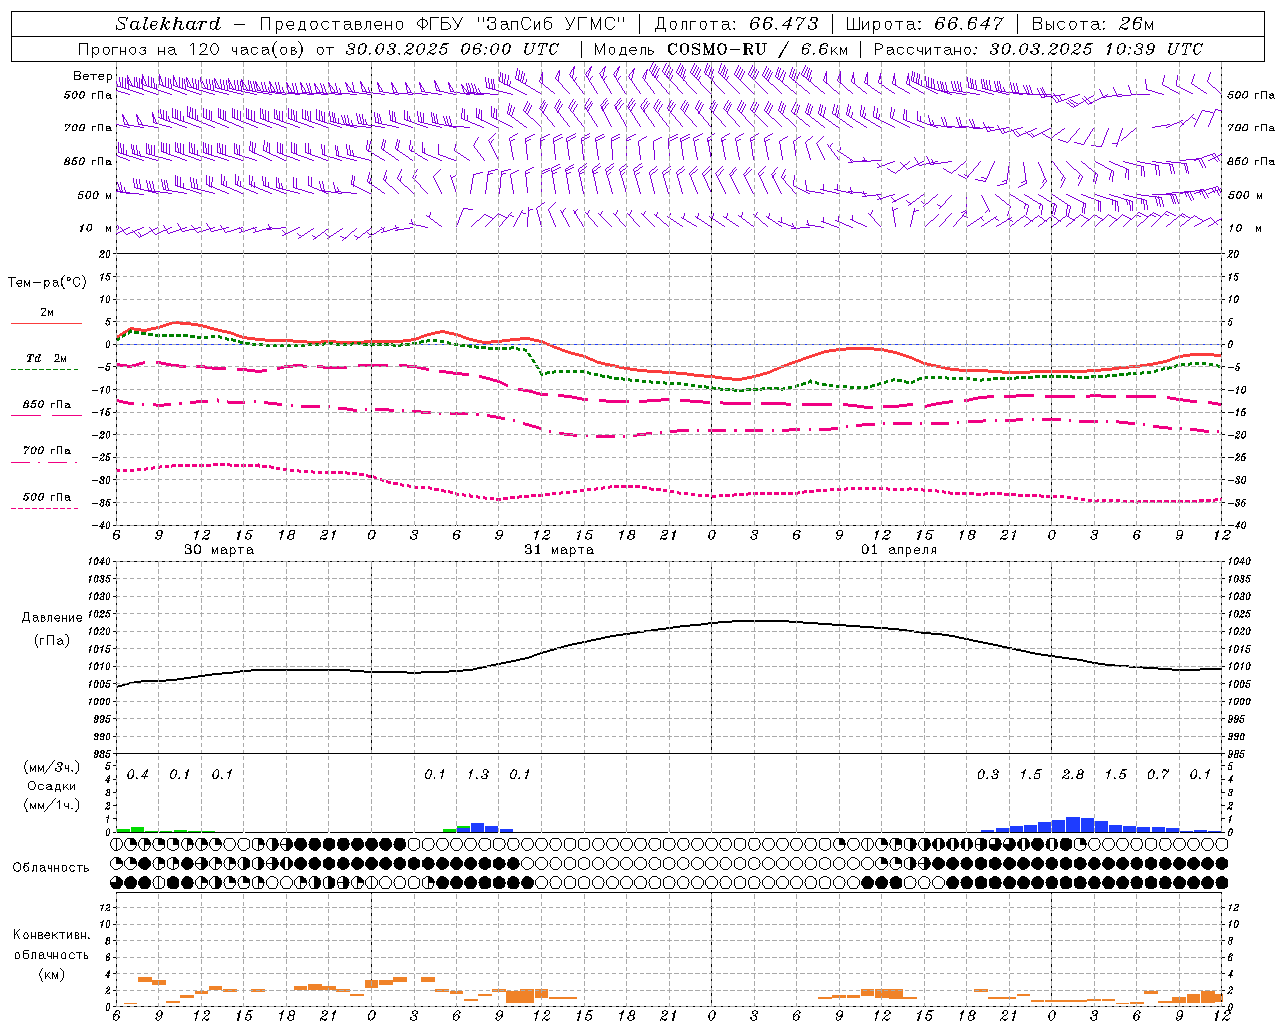Screen dimensions: 1280x1024
Task: Click the Долгота: 66.473 value
Action: pyautogui.click(x=735, y=24)
